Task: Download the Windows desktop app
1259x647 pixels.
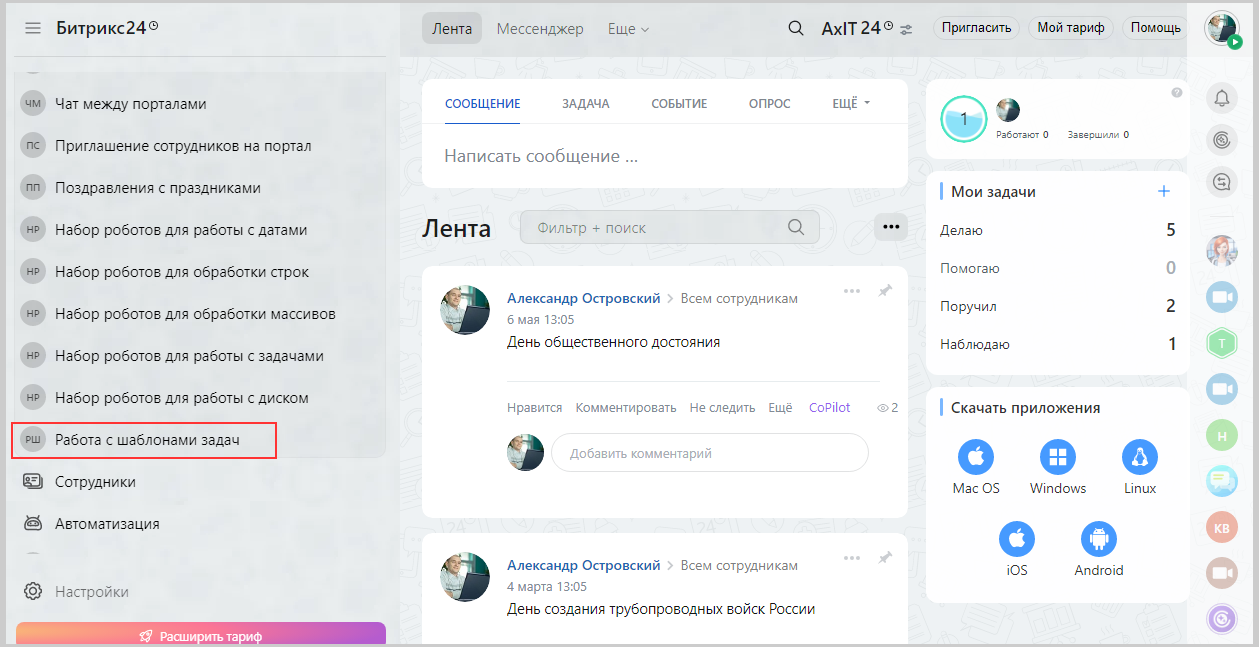Action: pos(1057,458)
